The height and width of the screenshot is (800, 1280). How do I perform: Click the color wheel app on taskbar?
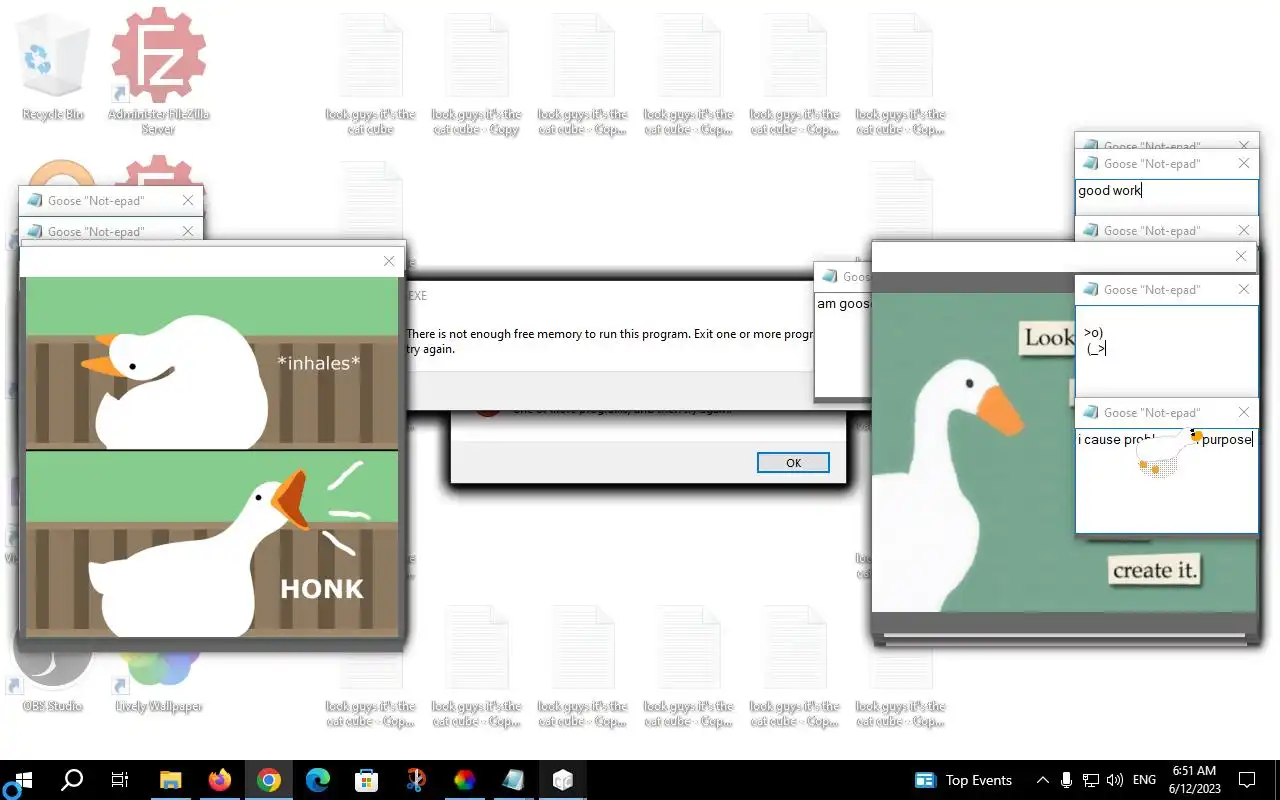pos(465,780)
